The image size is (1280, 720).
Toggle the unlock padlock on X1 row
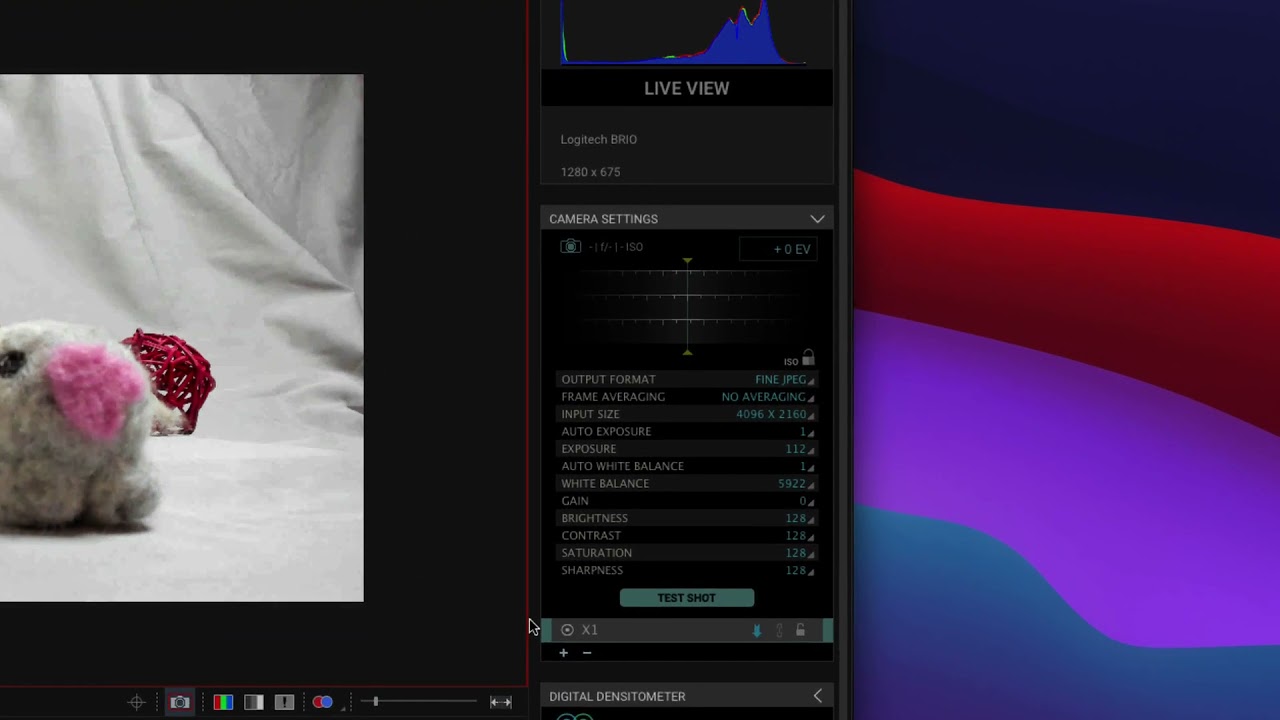pos(800,630)
